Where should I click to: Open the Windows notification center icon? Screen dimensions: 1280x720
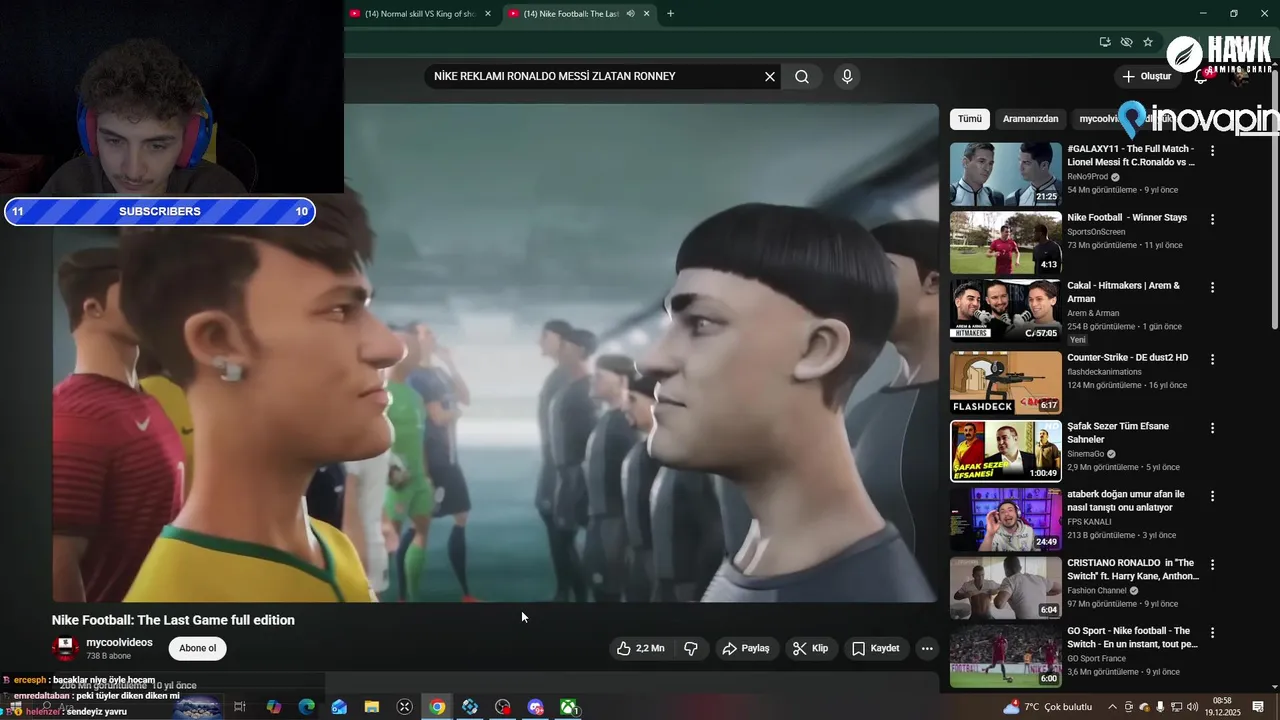1258,707
